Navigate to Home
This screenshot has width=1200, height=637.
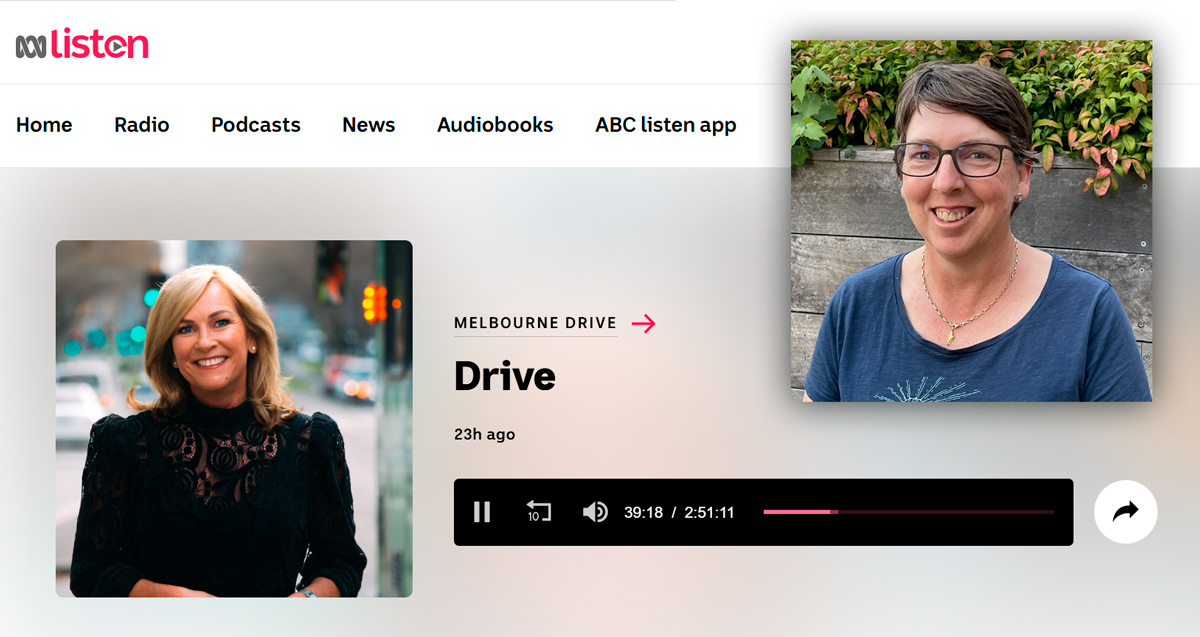coord(43,125)
